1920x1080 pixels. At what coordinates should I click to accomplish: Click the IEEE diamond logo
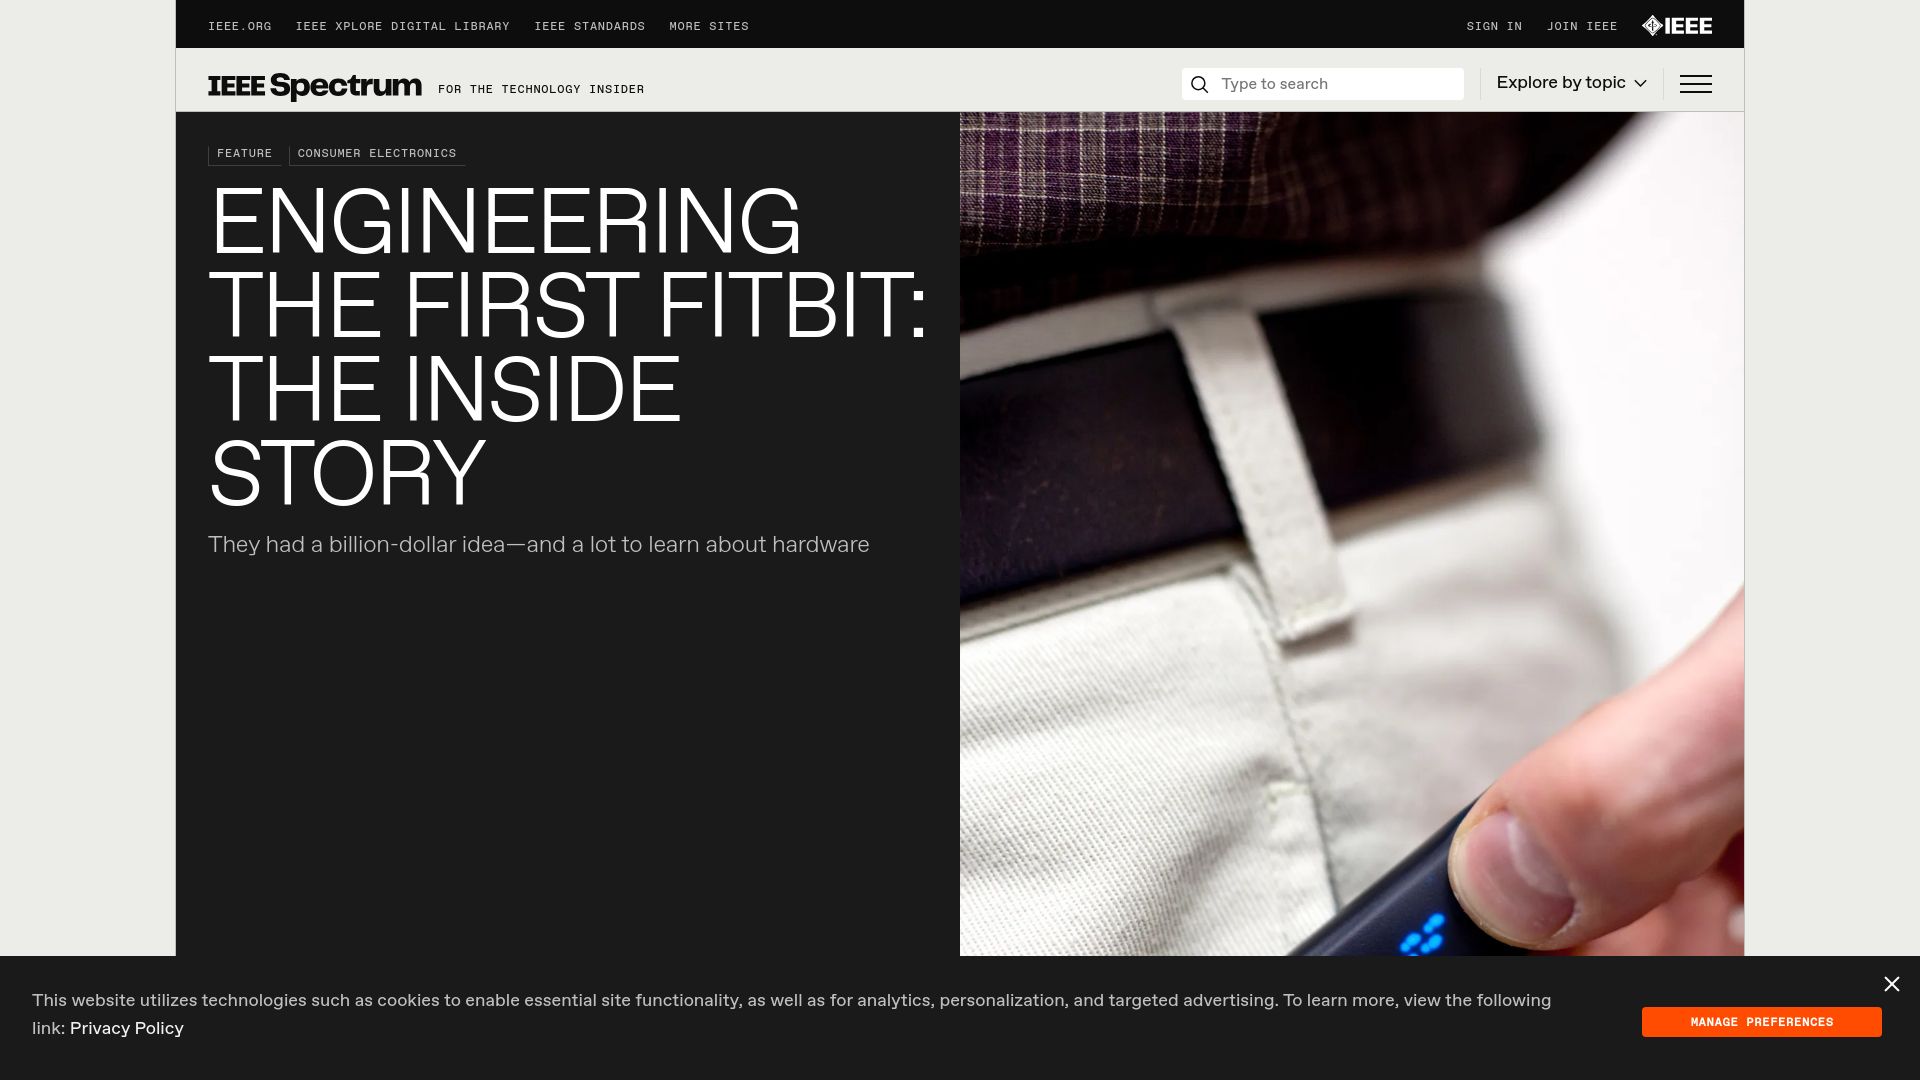coord(1677,26)
